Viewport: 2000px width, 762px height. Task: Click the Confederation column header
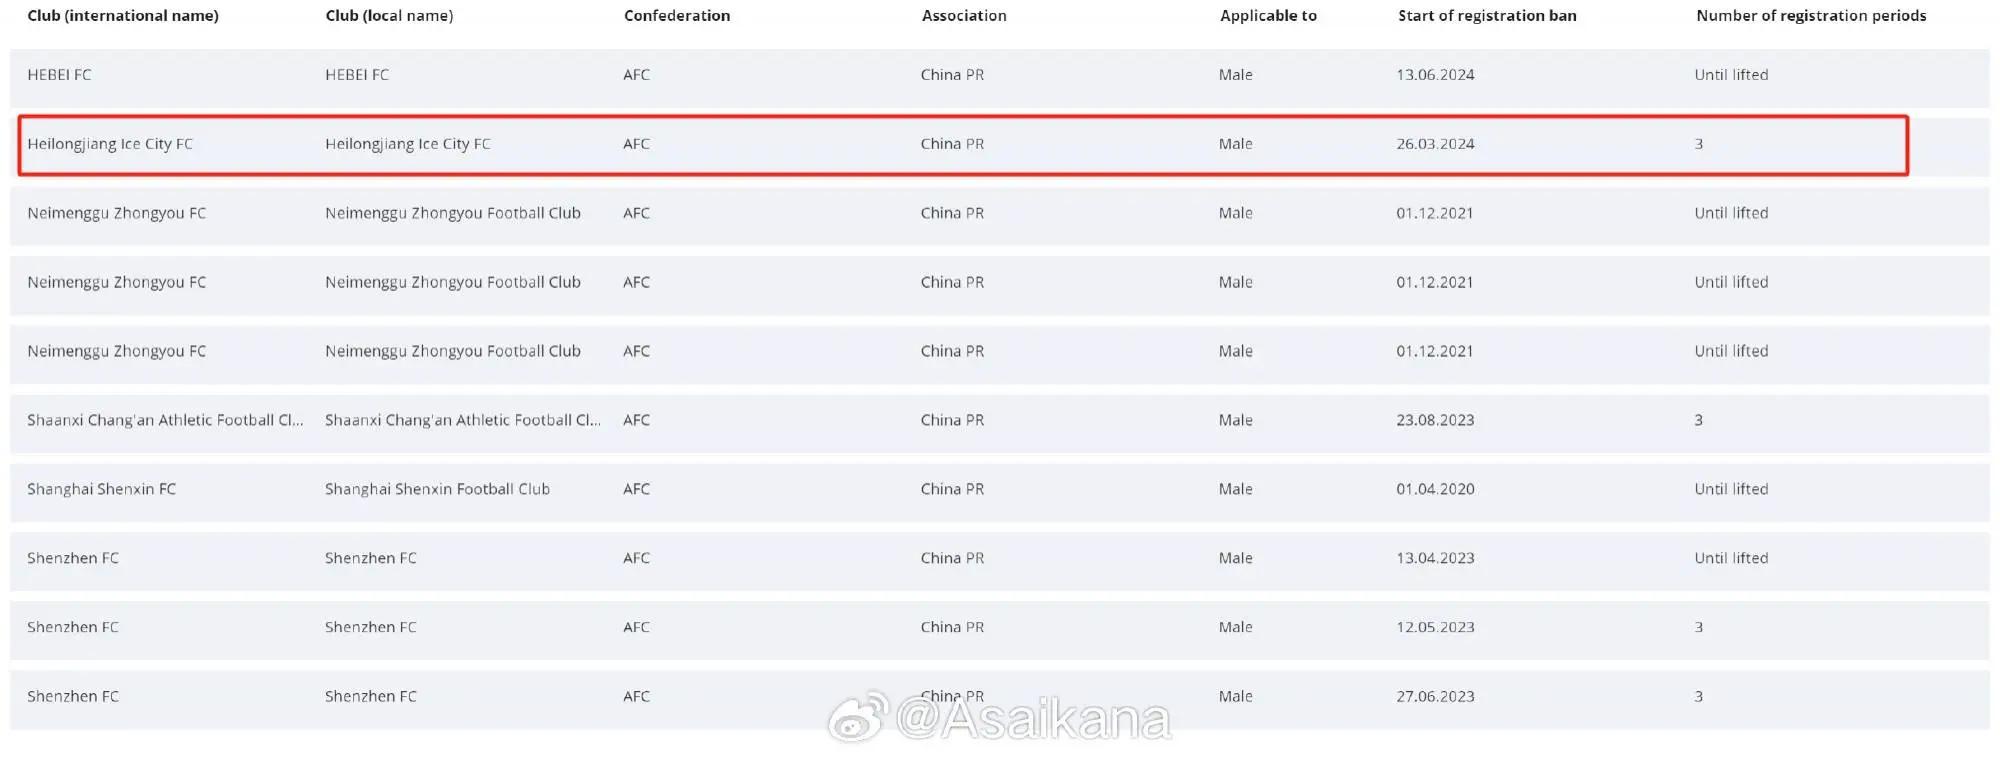tap(677, 16)
